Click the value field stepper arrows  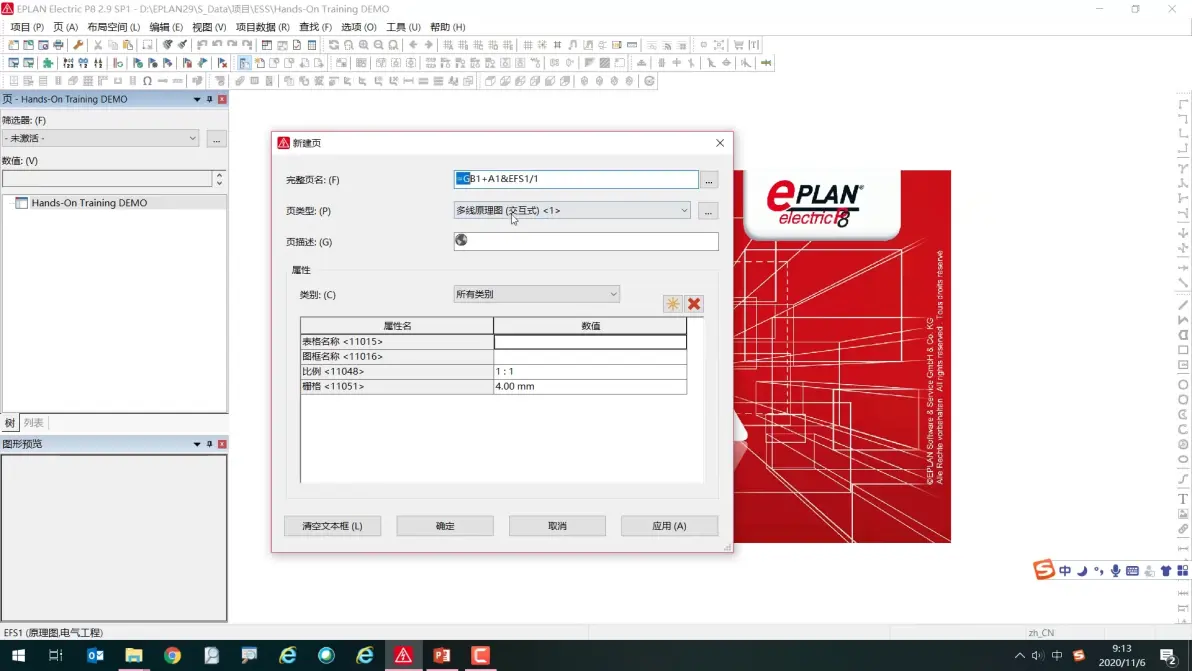click(219, 179)
